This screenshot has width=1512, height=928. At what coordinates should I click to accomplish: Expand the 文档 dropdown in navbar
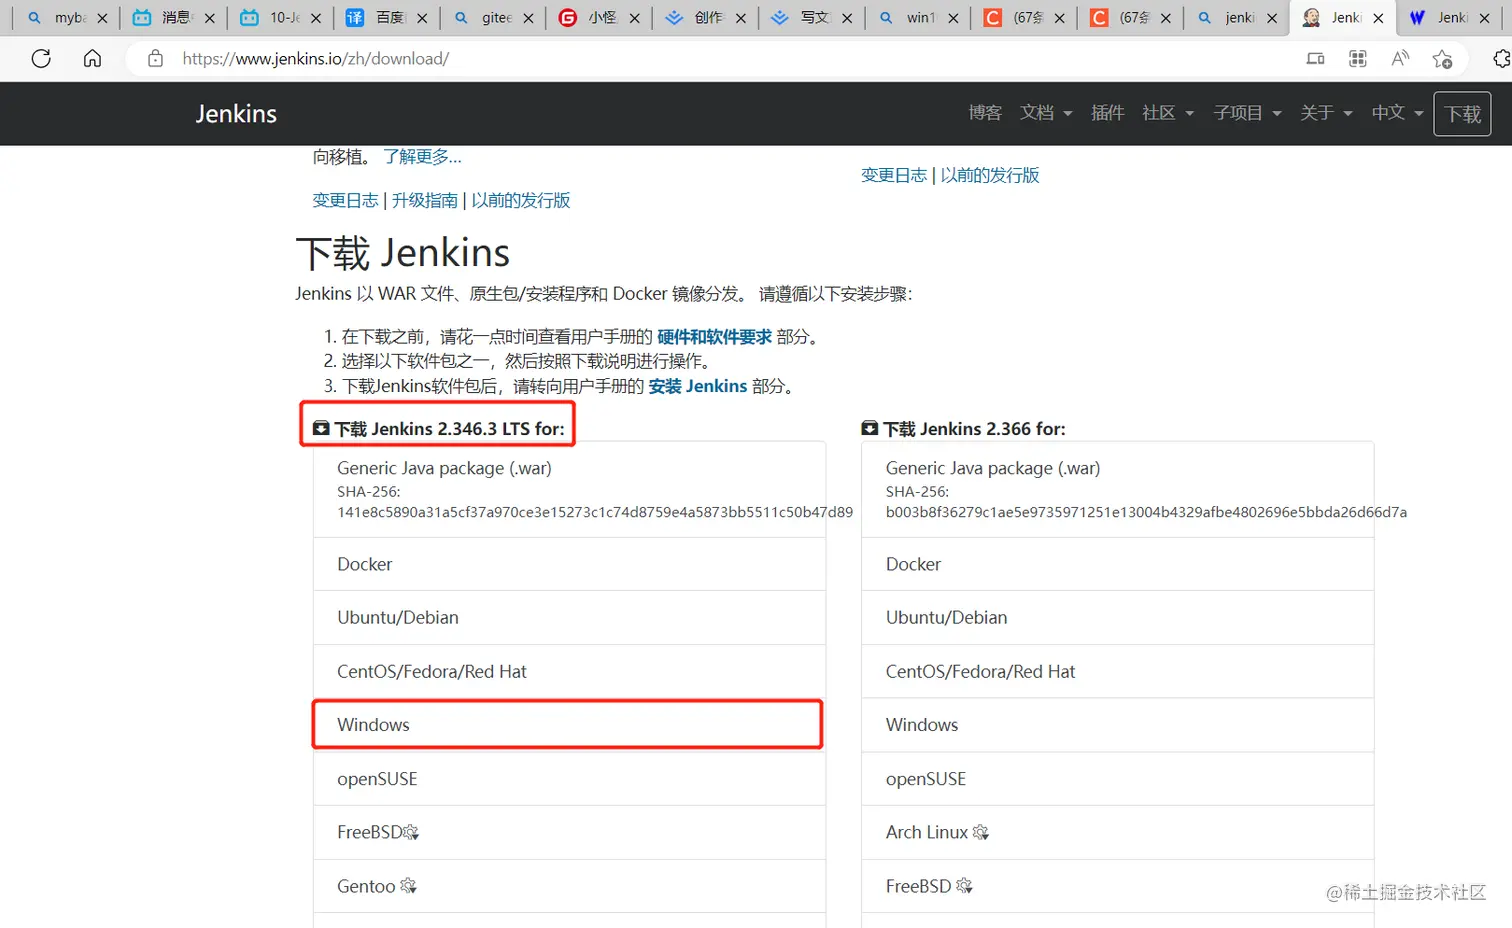point(1046,113)
